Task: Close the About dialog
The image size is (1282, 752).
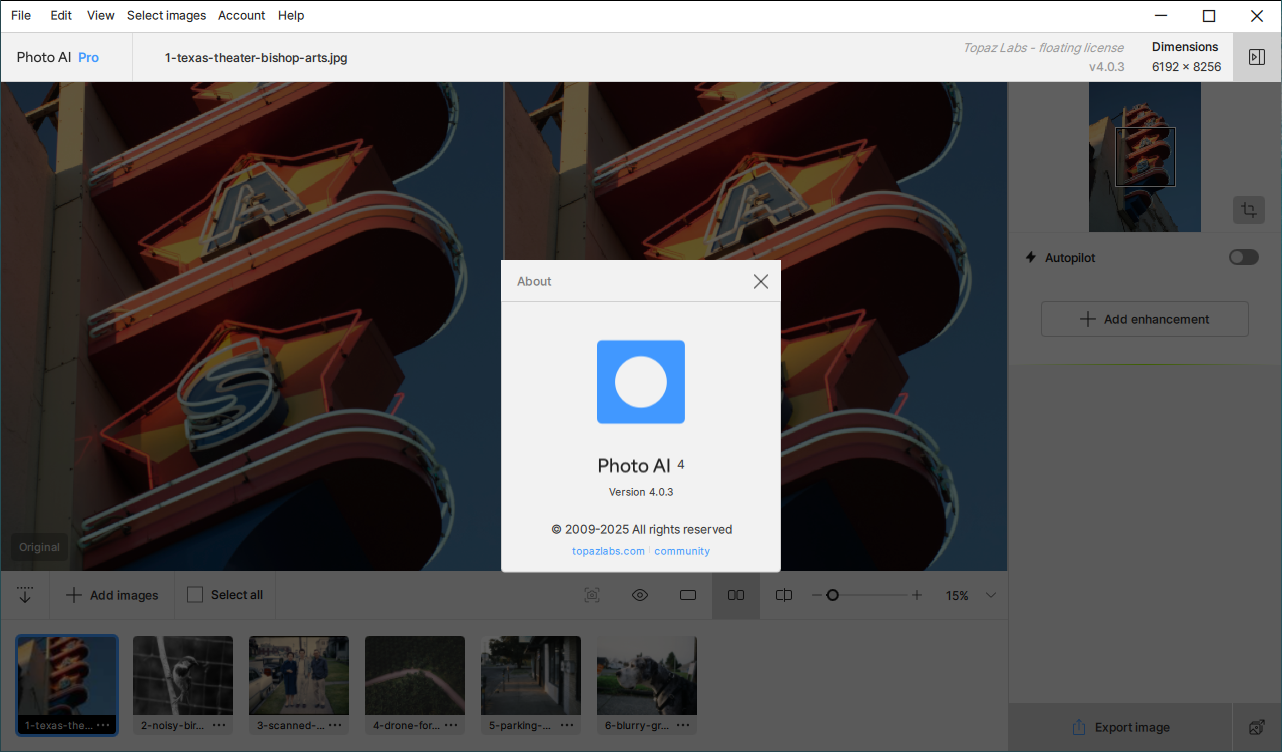Action: tap(761, 282)
